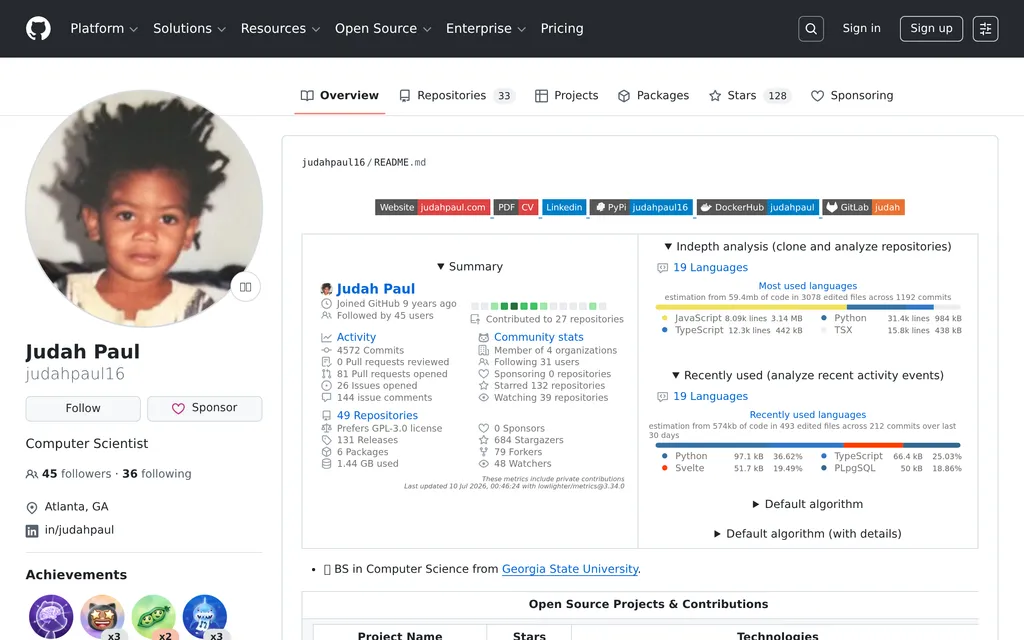The height and width of the screenshot is (640, 1024).
Task: Open the PyPi judahpaul16 badge
Action: pyautogui.click(x=641, y=207)
